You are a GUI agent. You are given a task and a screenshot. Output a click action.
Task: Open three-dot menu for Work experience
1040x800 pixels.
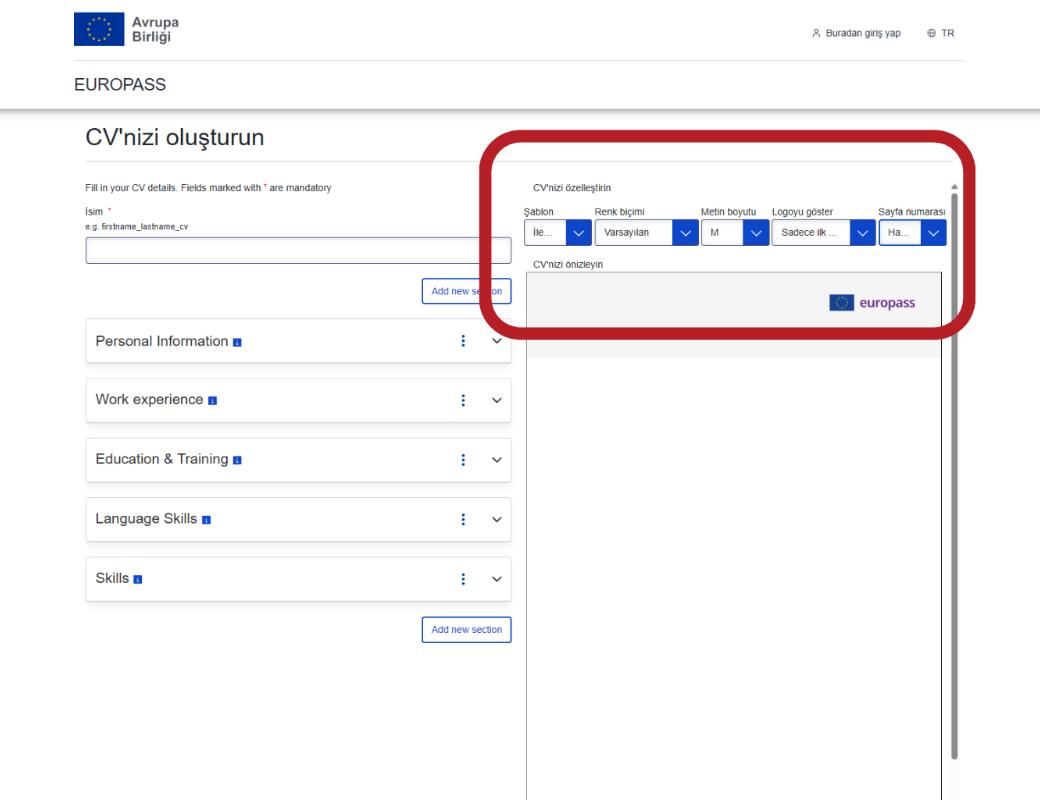(463, 401)
